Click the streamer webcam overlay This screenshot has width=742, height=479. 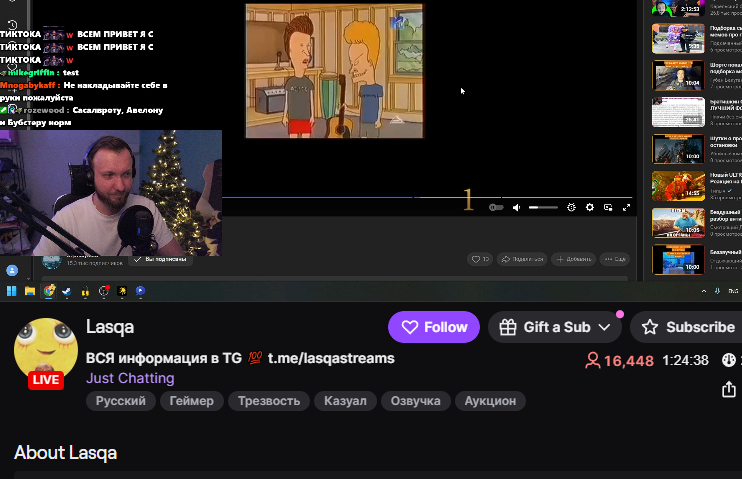(111, 193)
